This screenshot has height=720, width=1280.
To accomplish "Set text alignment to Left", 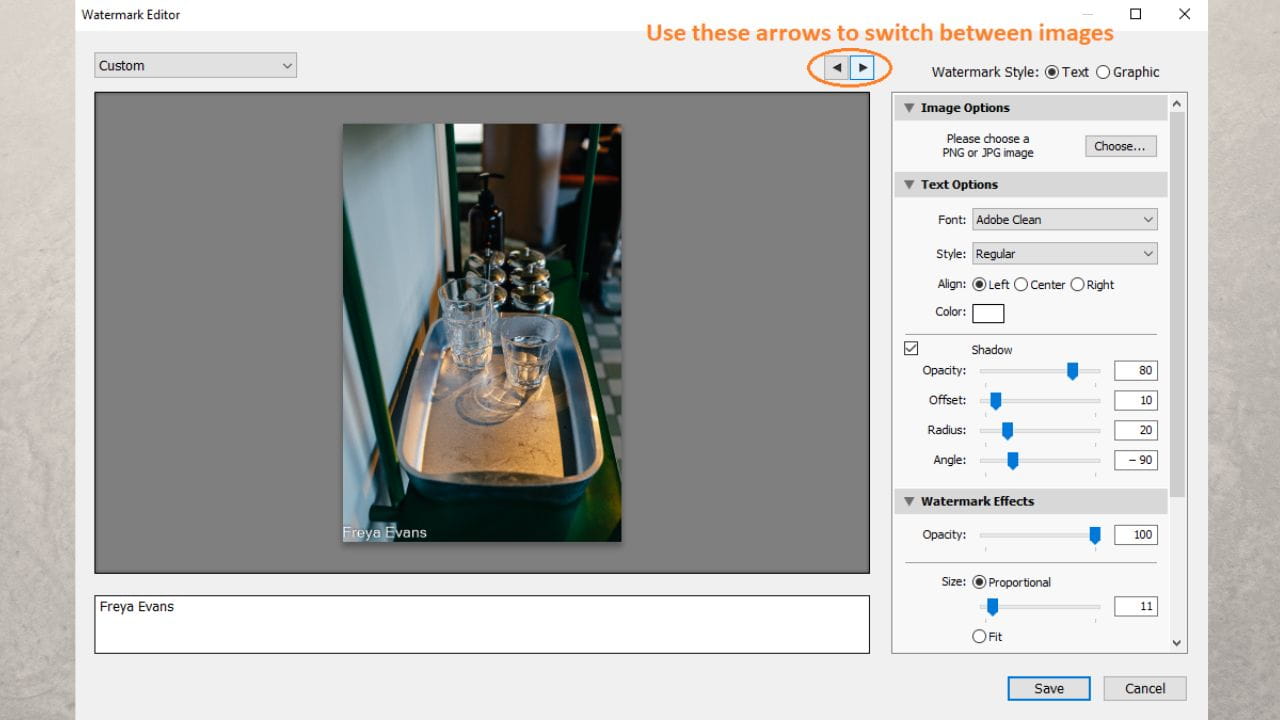I will coord(979,285).
